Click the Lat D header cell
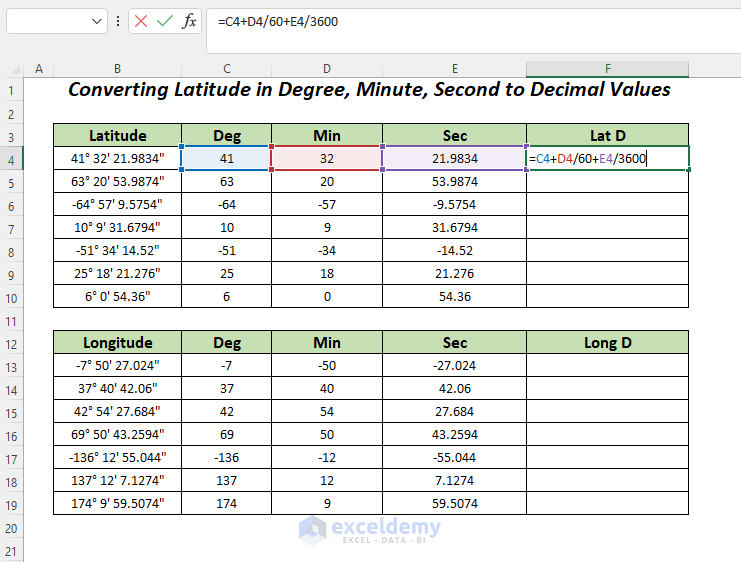The height and width of the screenshot is (562, 741). coord(607,135)
